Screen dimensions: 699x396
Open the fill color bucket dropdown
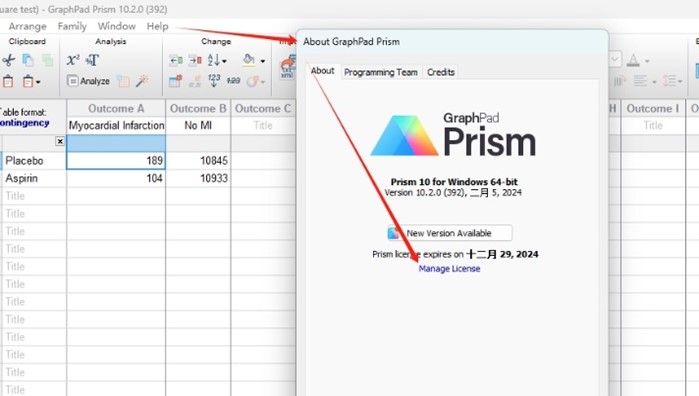click(263, 61)
